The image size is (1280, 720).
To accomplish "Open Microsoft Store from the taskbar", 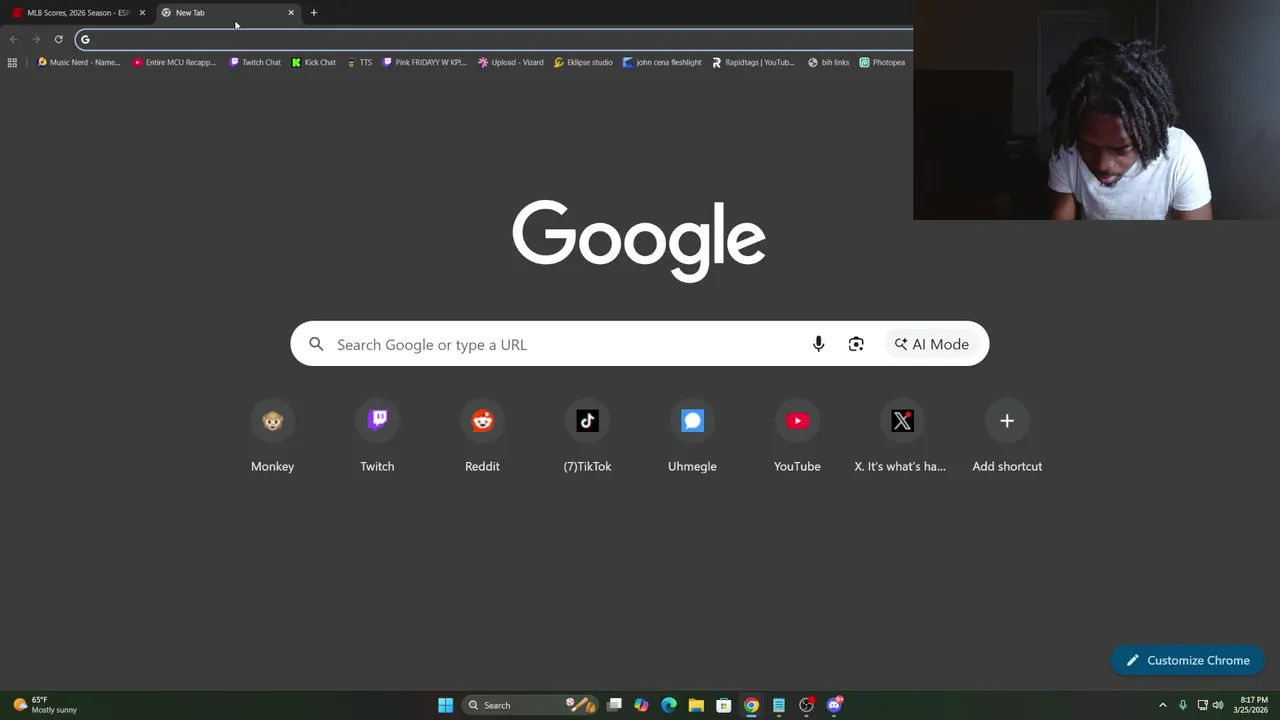I will click(x=723, y=705).
